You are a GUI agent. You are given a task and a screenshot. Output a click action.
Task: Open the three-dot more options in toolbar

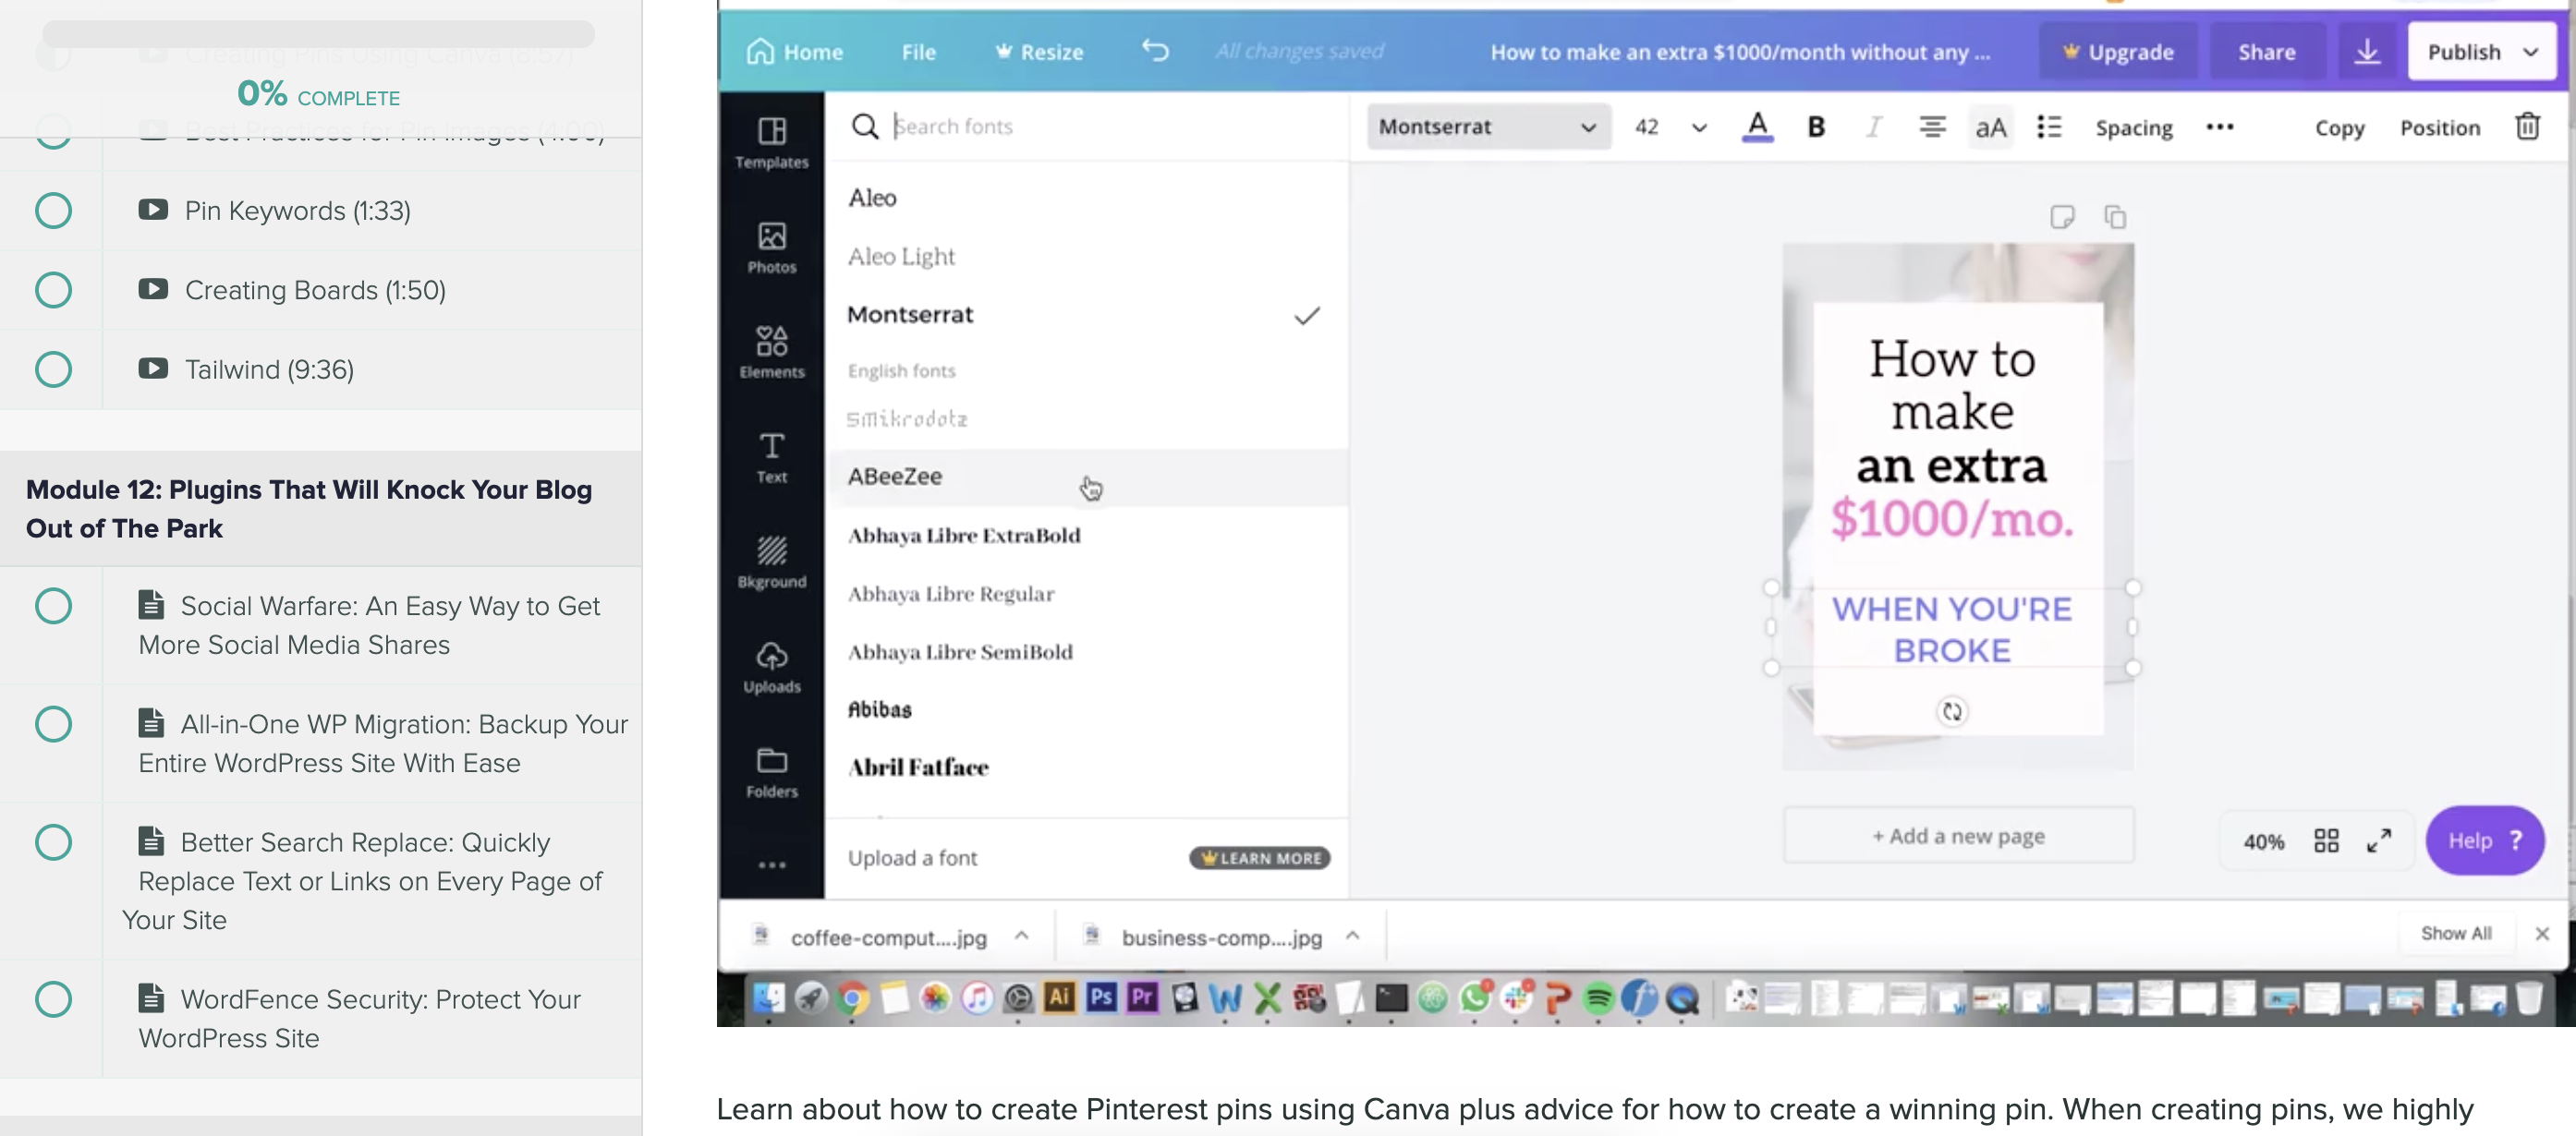2219,127
